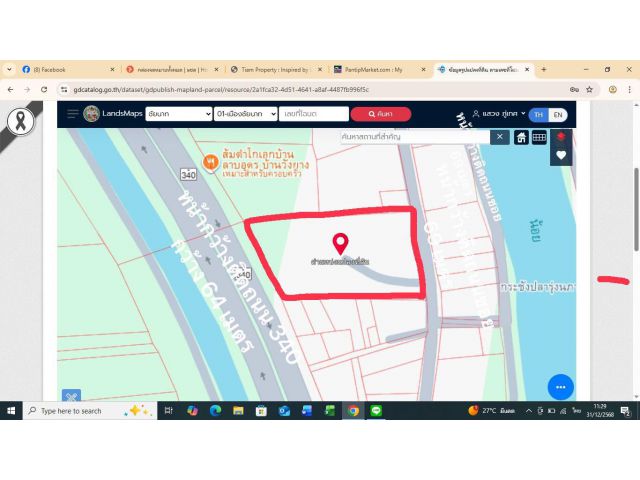Click the home icon beside search box
The image size is (640, 480).
521,137
